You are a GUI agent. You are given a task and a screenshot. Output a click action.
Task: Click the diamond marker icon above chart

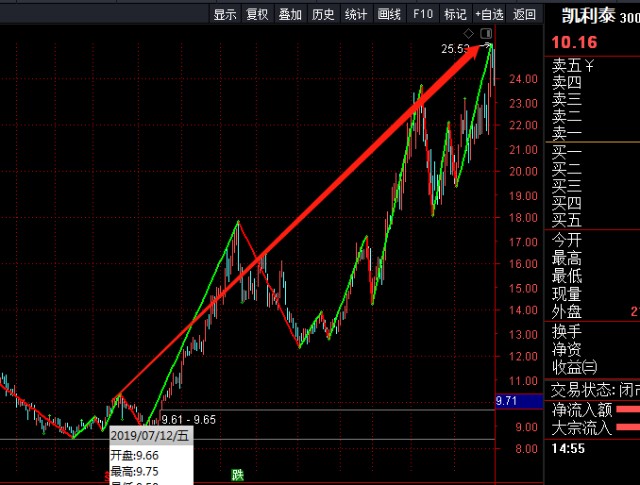[x=468, y=33]
